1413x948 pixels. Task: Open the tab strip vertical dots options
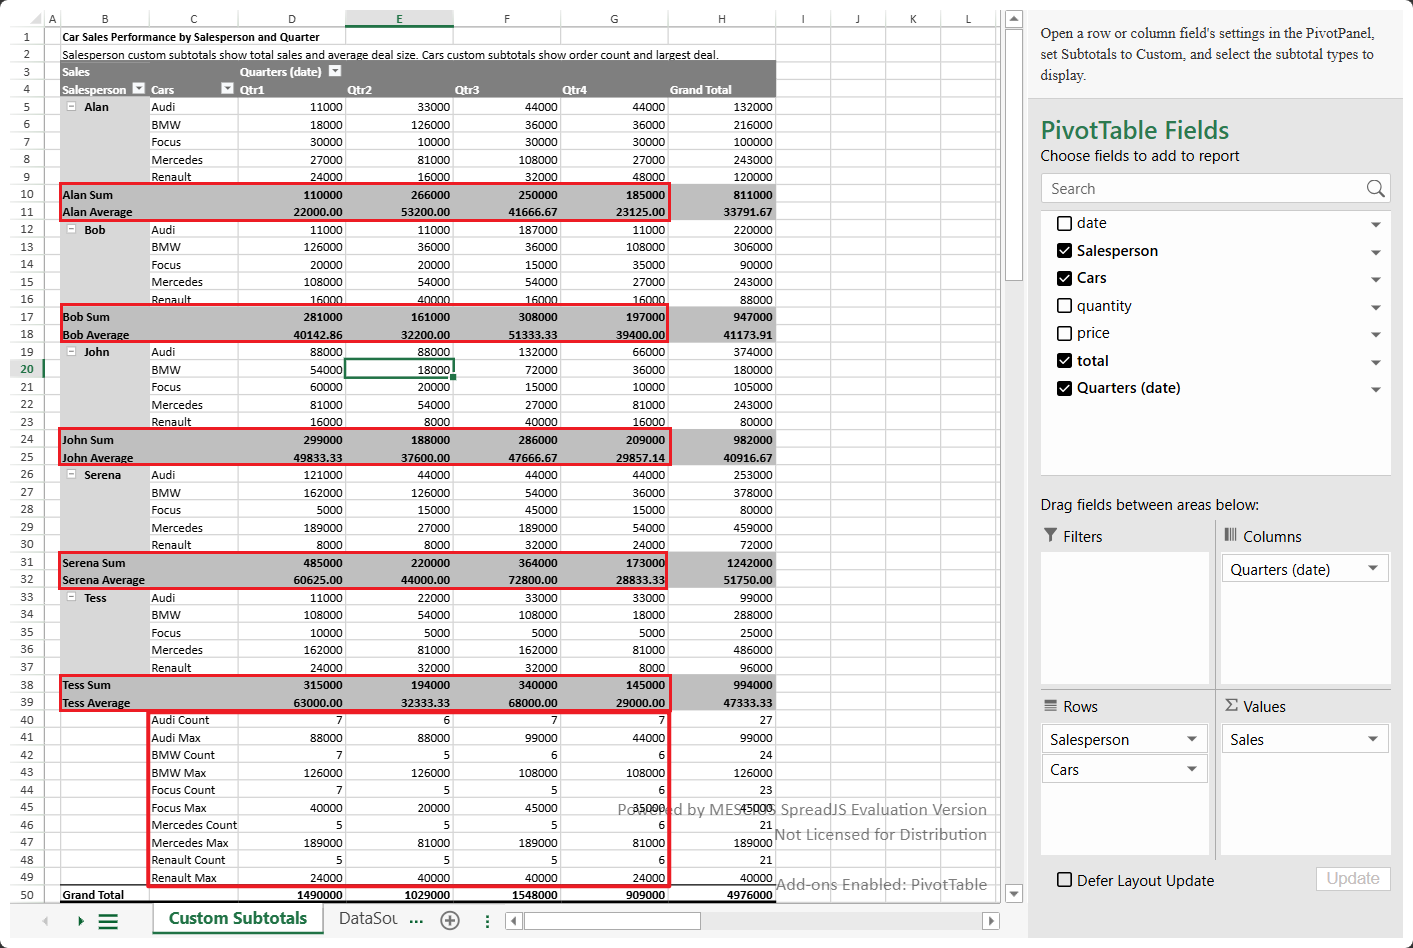pos(487,921)
